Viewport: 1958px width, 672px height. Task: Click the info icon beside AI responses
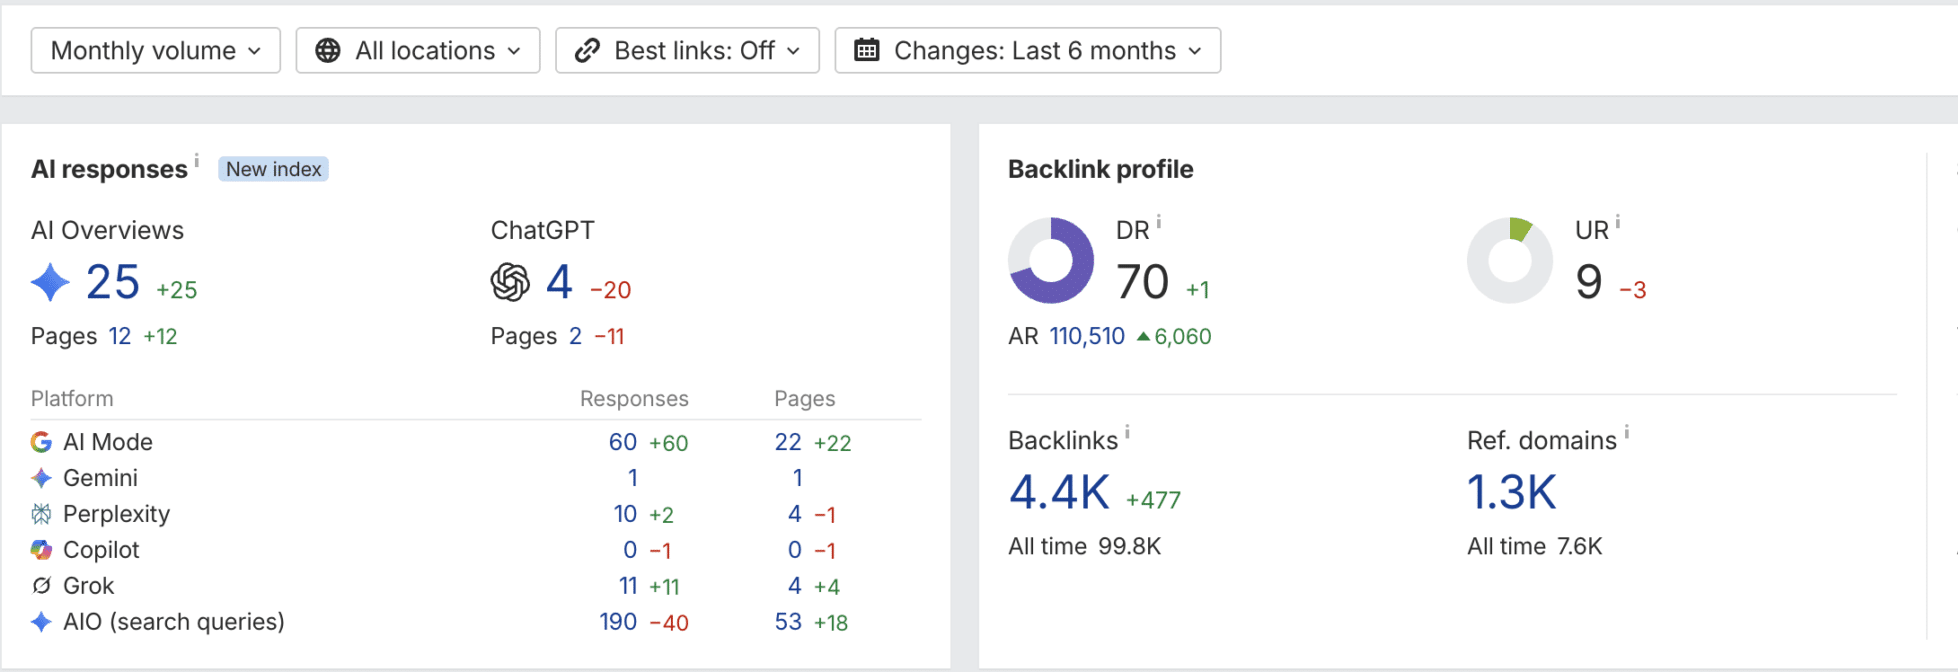[197, 160]
